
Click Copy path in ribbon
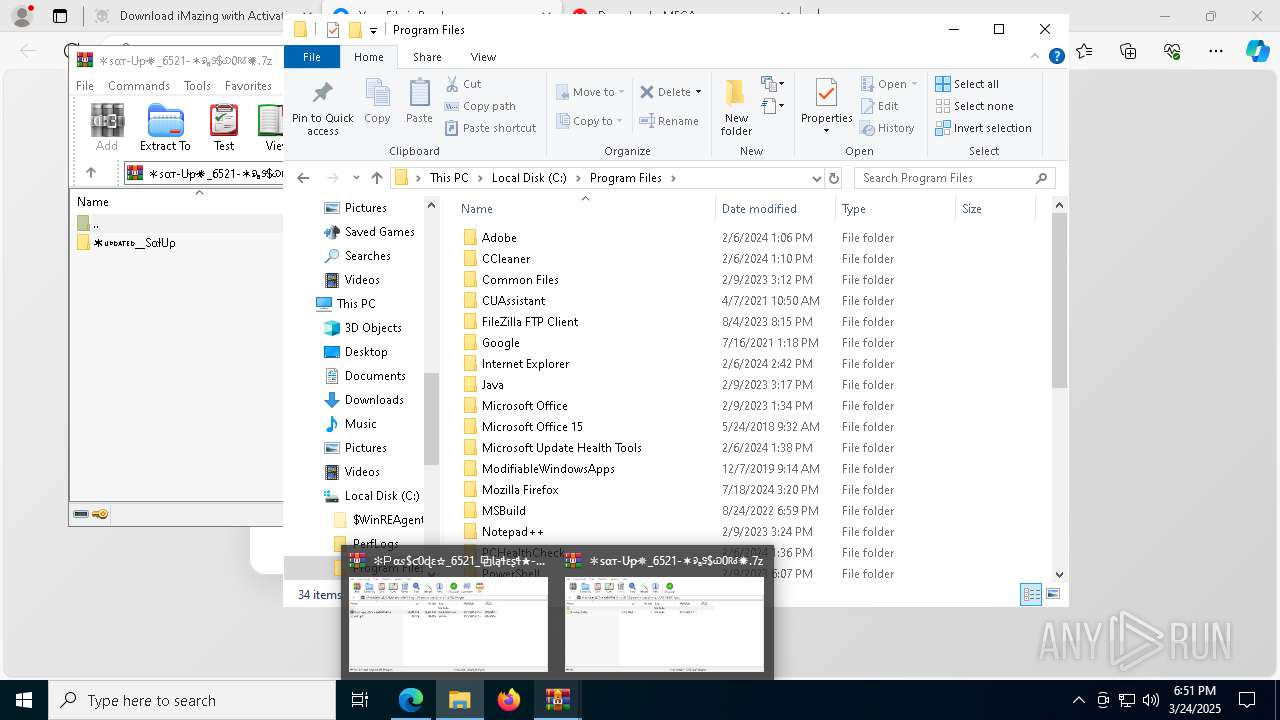pyautogui.click(x=480, y=106)
